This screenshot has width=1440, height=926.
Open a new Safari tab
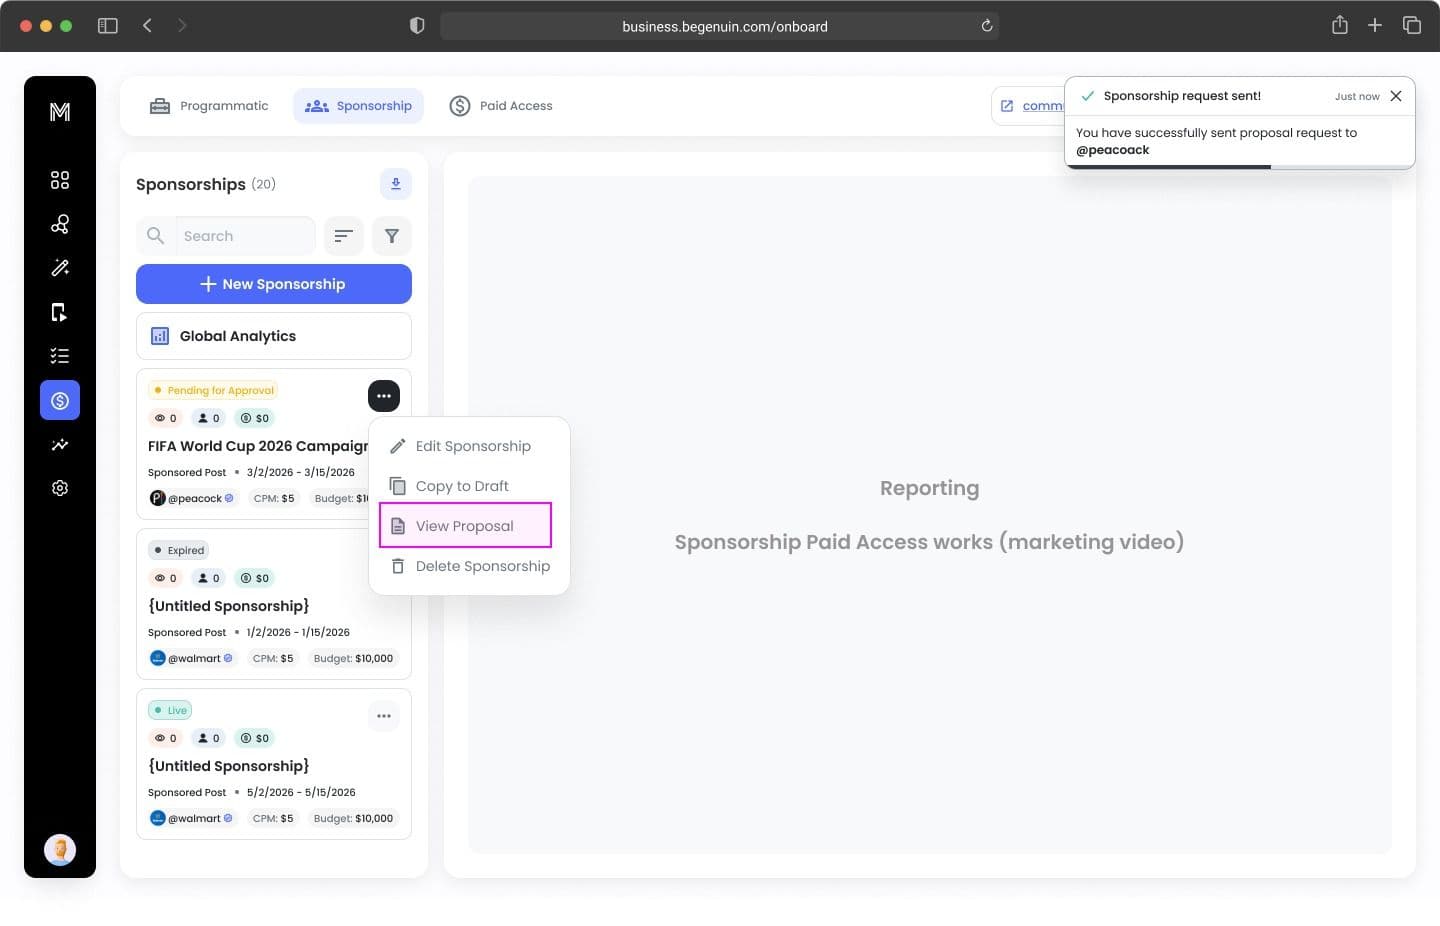point(1375,25)
